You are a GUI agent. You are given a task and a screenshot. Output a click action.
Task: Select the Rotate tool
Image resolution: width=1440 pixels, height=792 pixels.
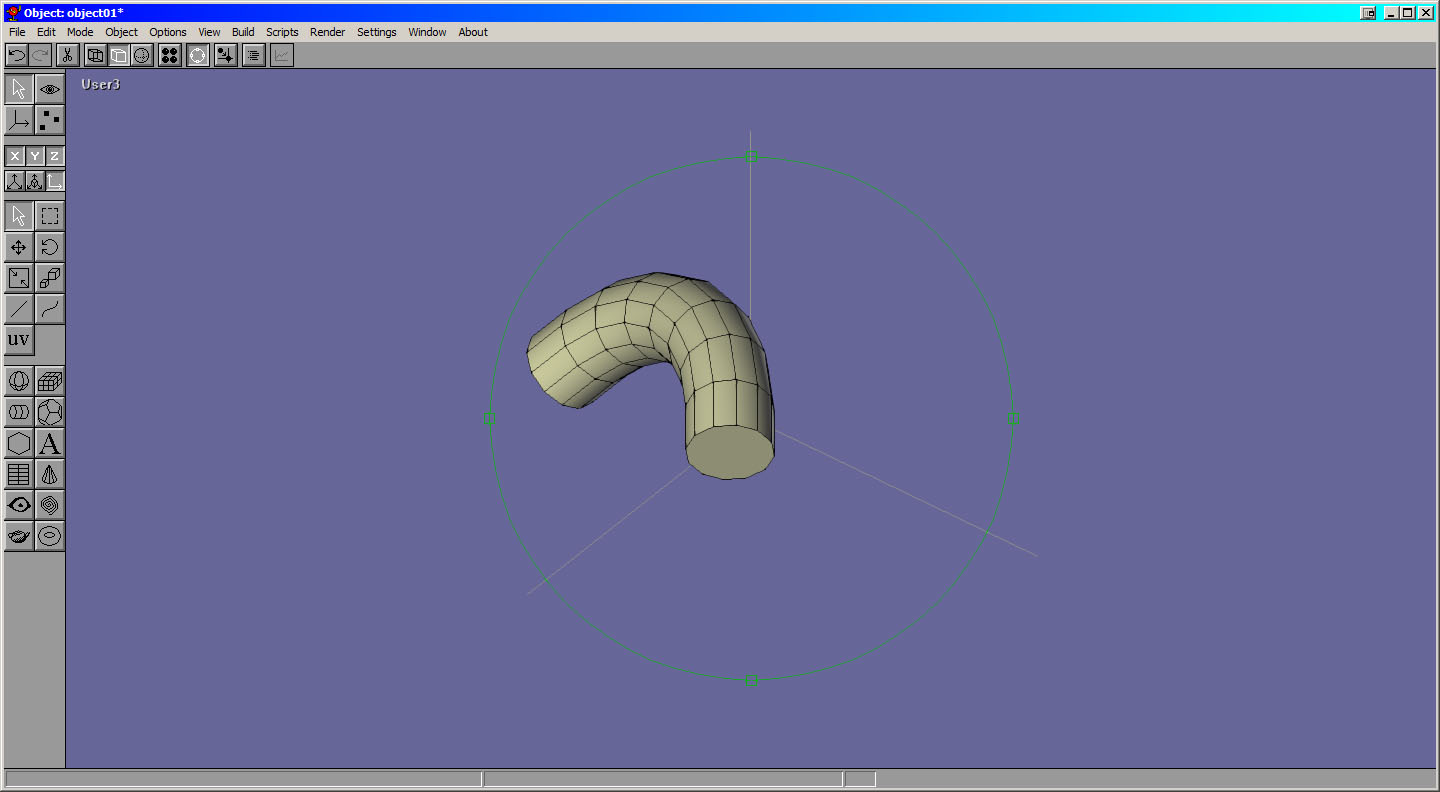point(50,247)
